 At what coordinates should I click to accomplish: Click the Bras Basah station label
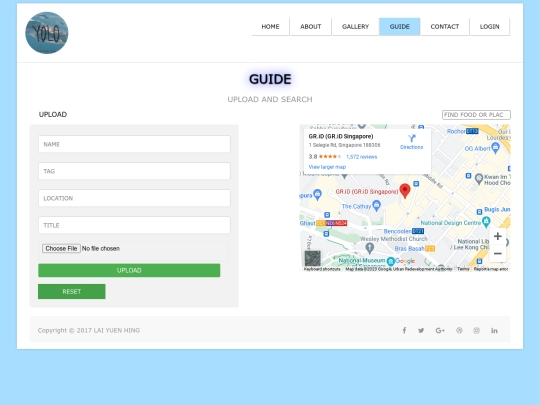(414, 248)
